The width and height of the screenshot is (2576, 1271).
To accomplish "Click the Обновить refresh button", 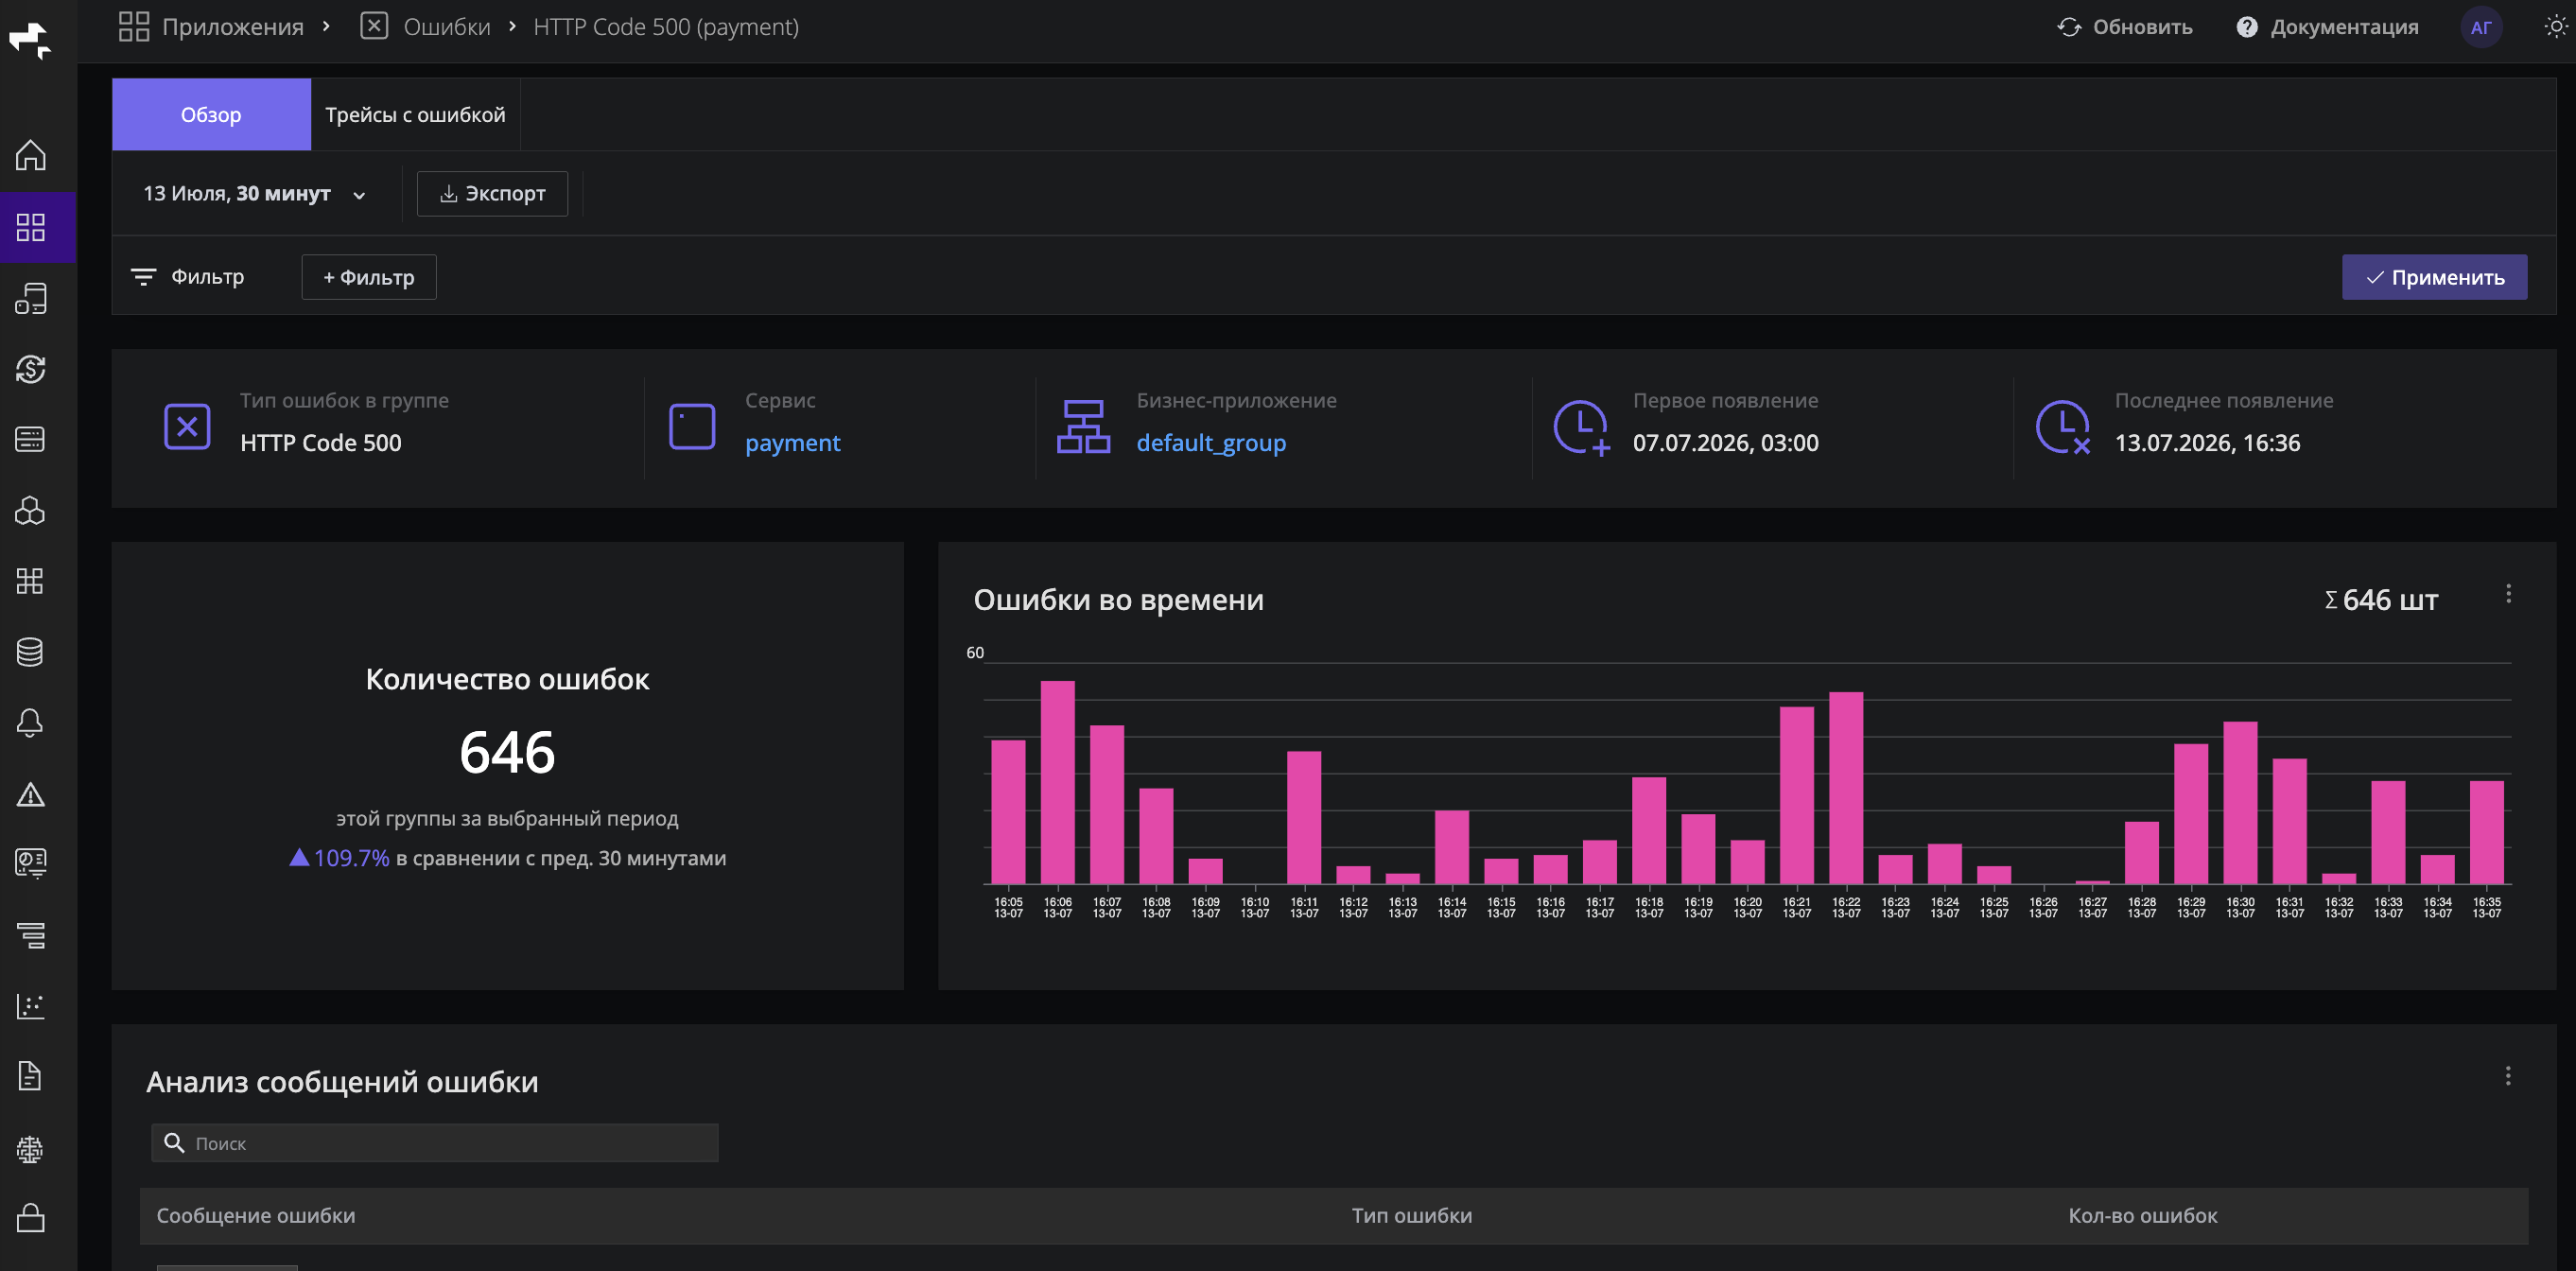I will tap(2125, 27).
